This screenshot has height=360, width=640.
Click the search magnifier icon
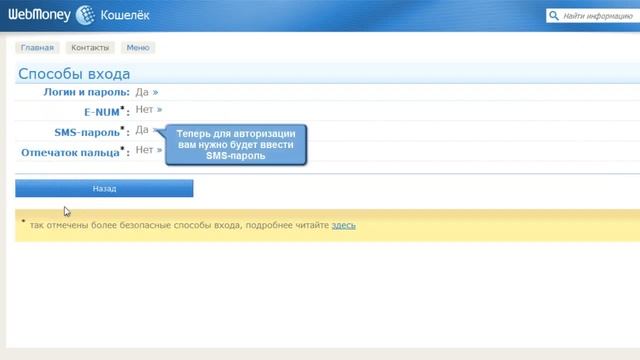click(553, 16)
